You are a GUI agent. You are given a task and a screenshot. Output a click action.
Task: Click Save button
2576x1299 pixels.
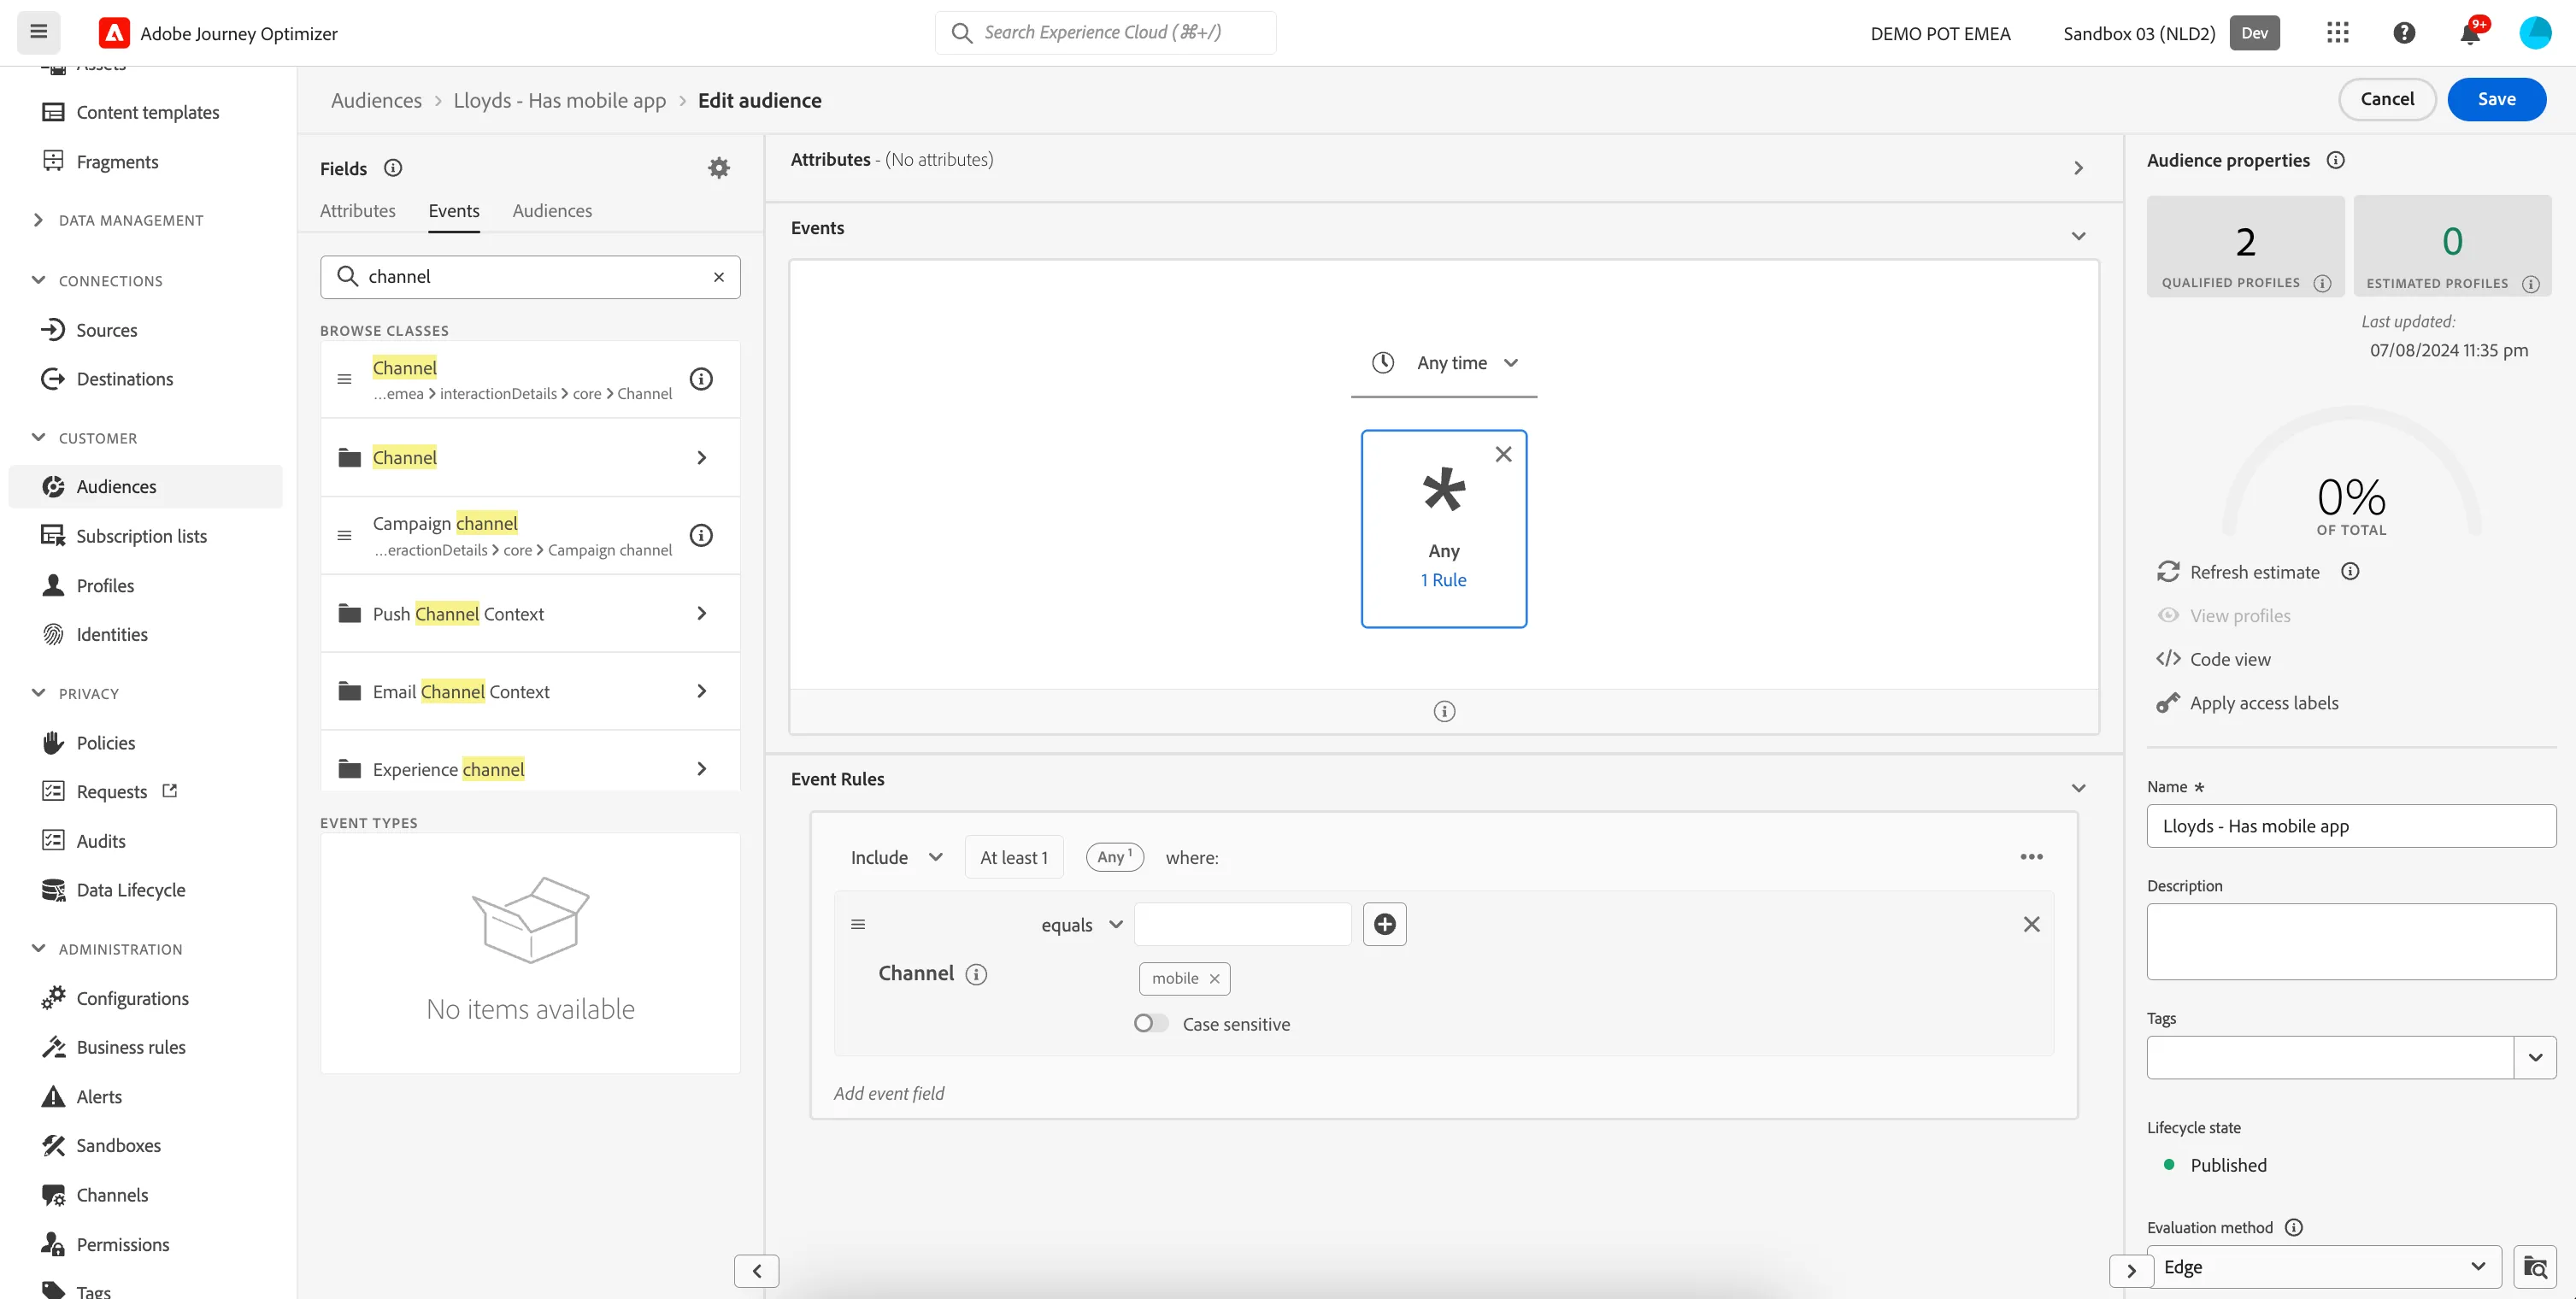(2496, 99)
